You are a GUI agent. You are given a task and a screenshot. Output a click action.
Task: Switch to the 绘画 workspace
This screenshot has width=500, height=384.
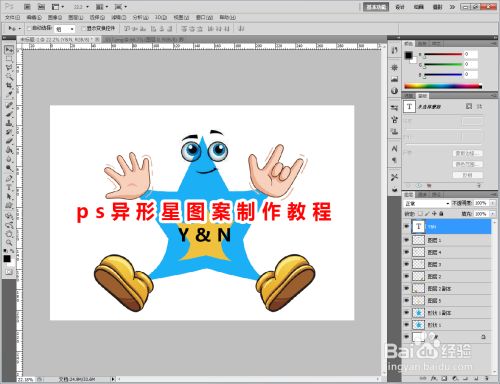click(x=419, y=7)
